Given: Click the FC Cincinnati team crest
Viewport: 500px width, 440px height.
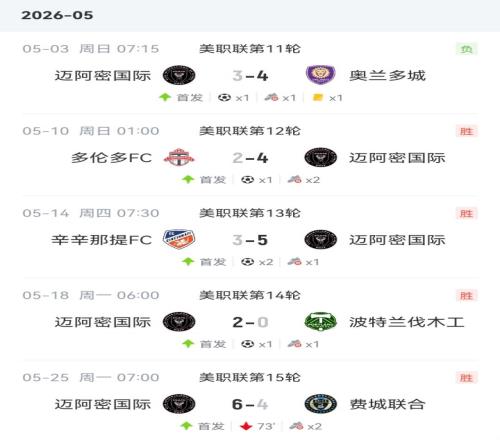Looking at the screenshot, I should (179, 239).
